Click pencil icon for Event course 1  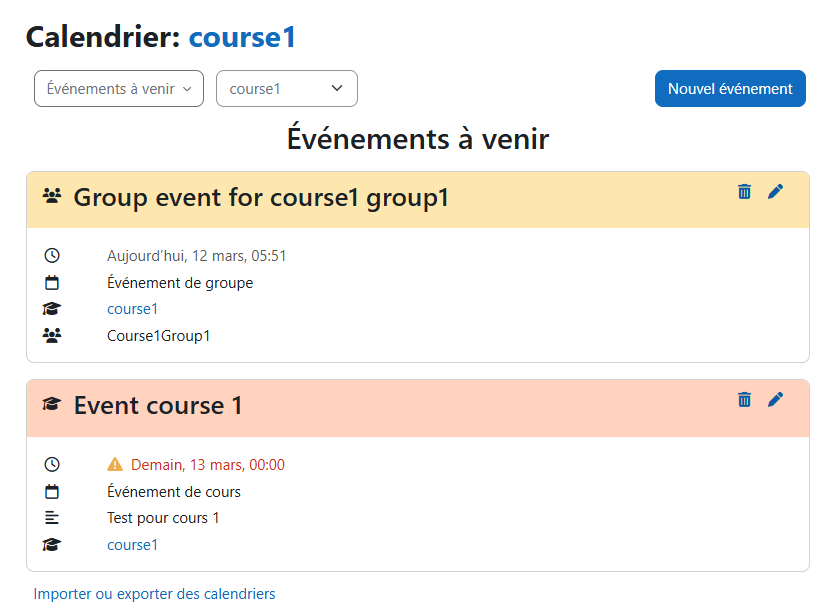tap(775, 399)
